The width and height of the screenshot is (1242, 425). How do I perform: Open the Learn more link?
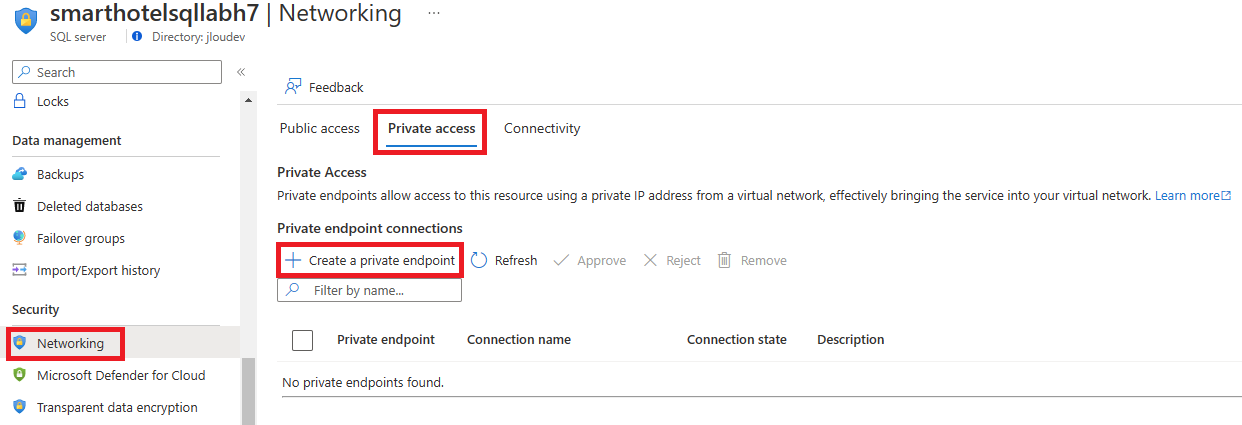pyautogui.click(x=1187, y=195)
